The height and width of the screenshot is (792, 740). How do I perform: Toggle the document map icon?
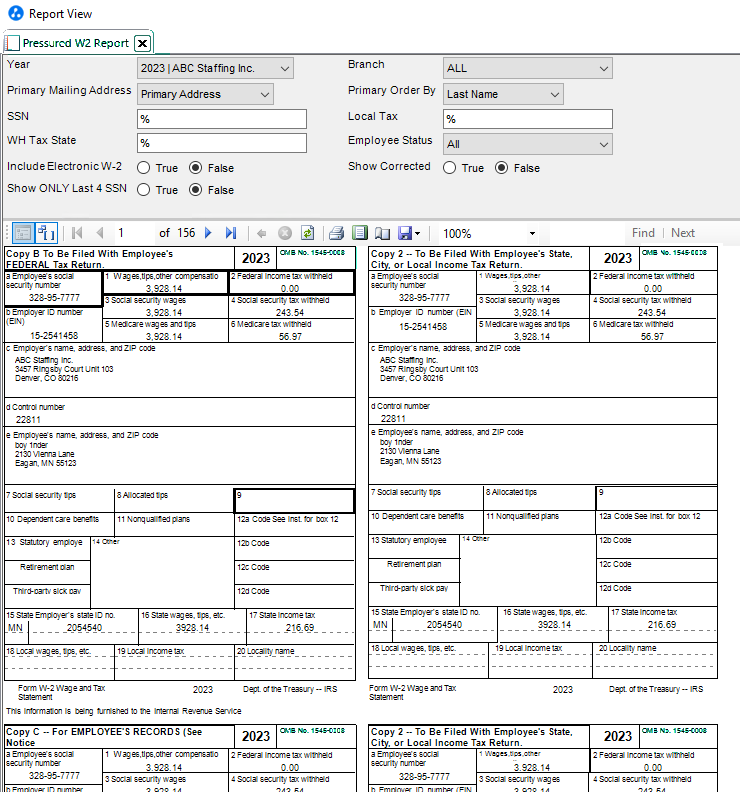tap(45, 233)
